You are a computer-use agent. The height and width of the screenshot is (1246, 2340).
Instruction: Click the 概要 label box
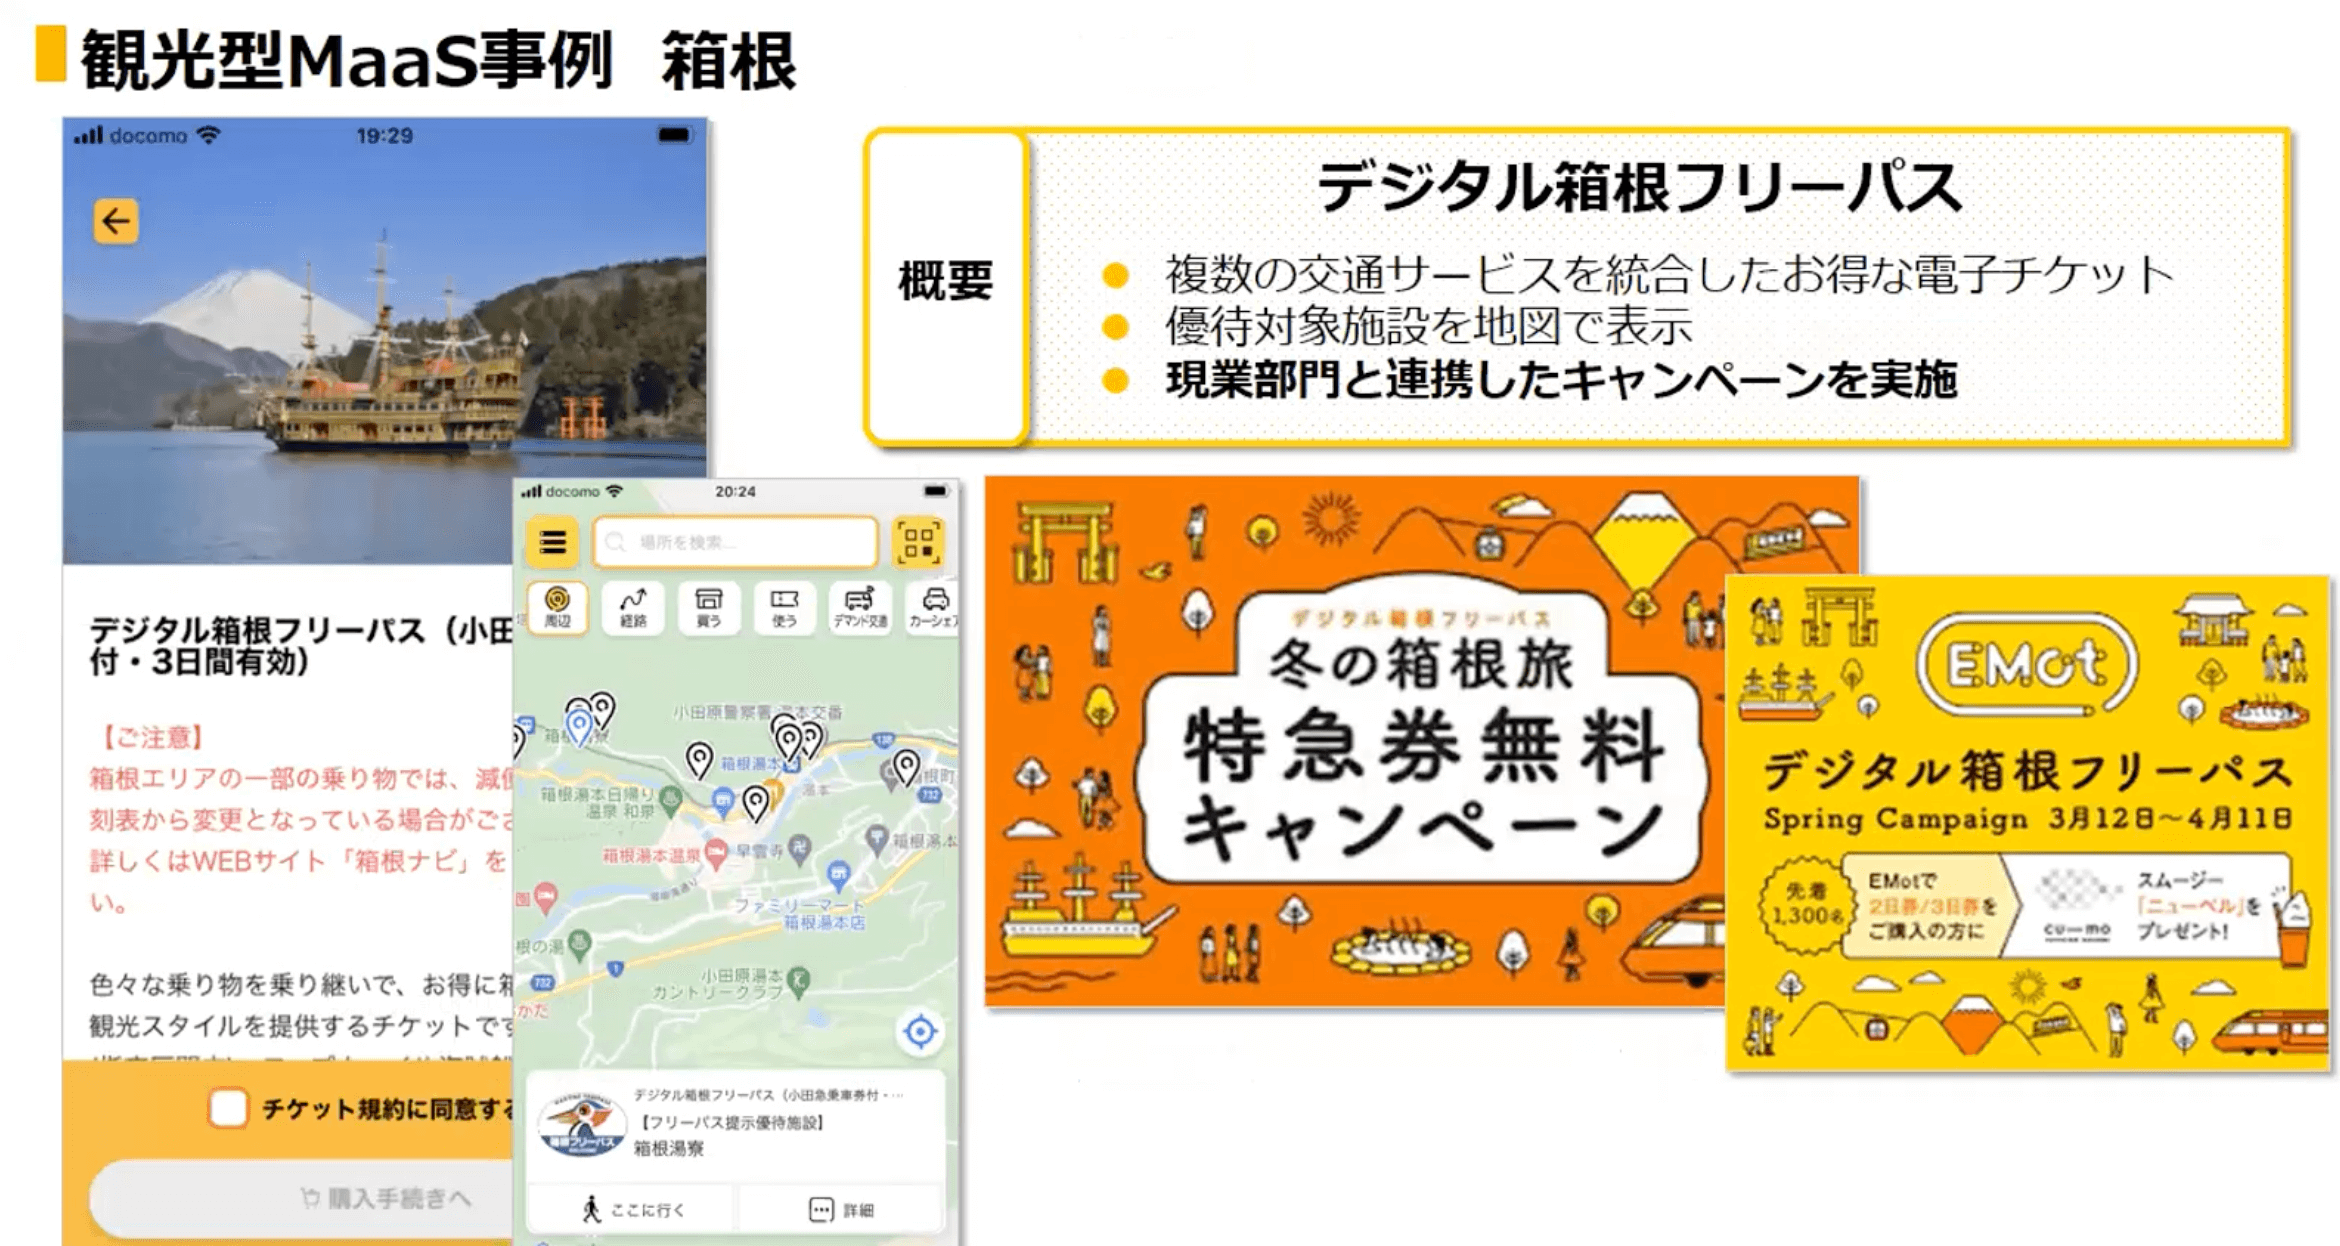click(x=946, y=285)
